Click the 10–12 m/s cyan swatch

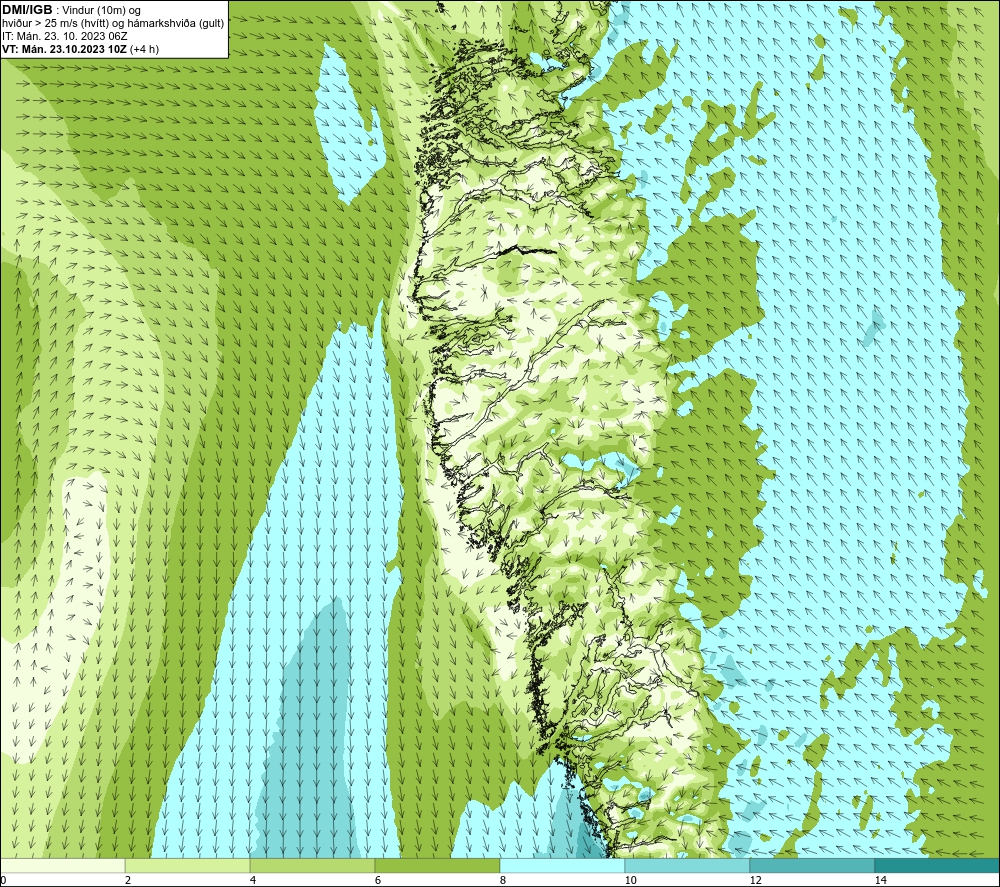[688, 865]
